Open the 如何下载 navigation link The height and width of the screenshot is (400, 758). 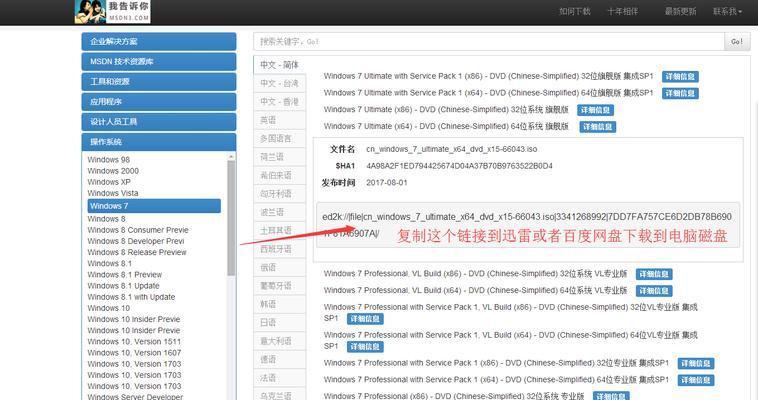[575, 11]
